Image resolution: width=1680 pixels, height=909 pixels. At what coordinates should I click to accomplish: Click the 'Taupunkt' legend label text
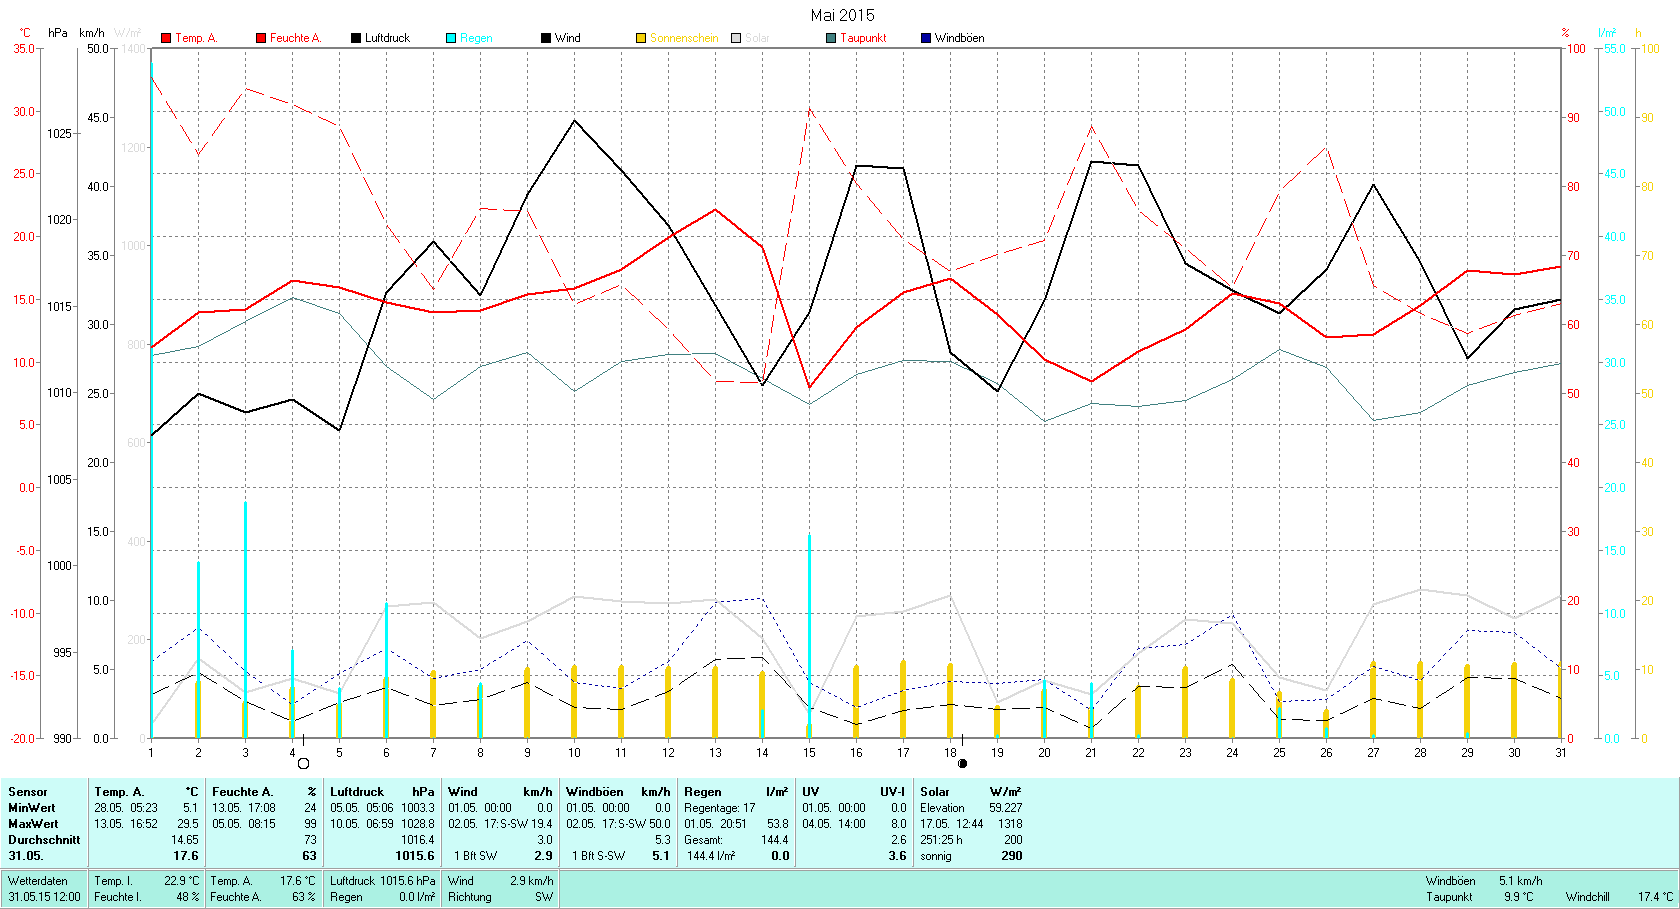(863, 38)
